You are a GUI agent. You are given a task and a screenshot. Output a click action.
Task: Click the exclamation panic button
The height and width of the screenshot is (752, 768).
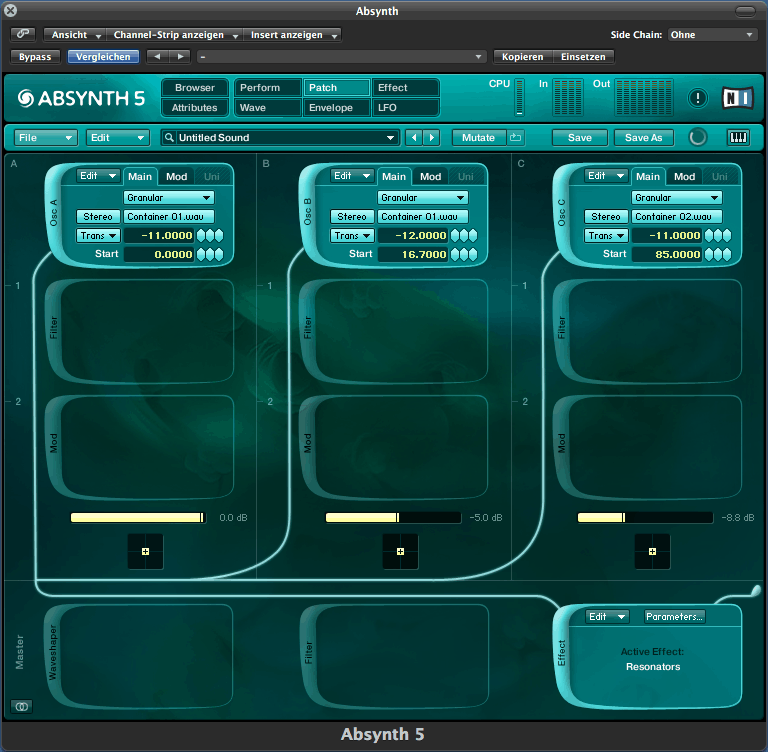tap(698, 98)
